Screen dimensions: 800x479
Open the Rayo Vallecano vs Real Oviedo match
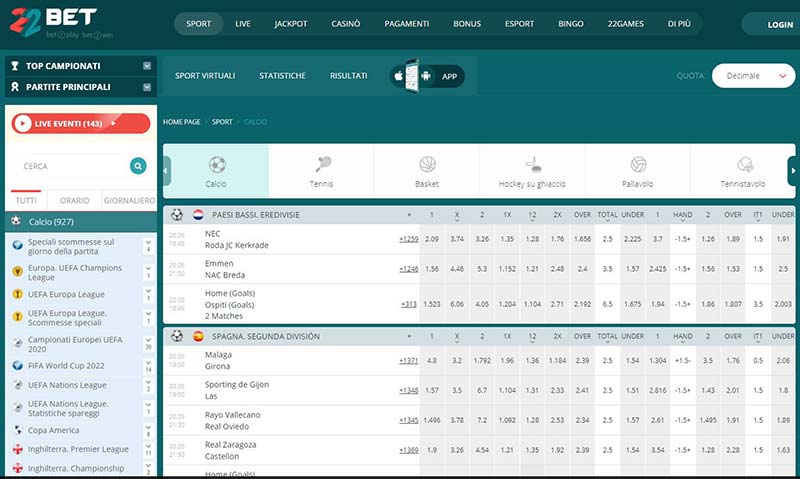(x=232, y=420)
